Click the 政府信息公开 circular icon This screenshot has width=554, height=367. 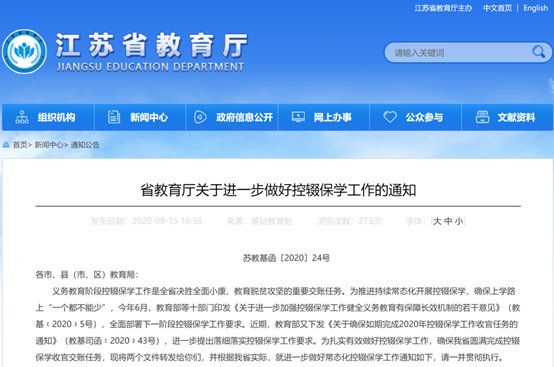(200, 117)
